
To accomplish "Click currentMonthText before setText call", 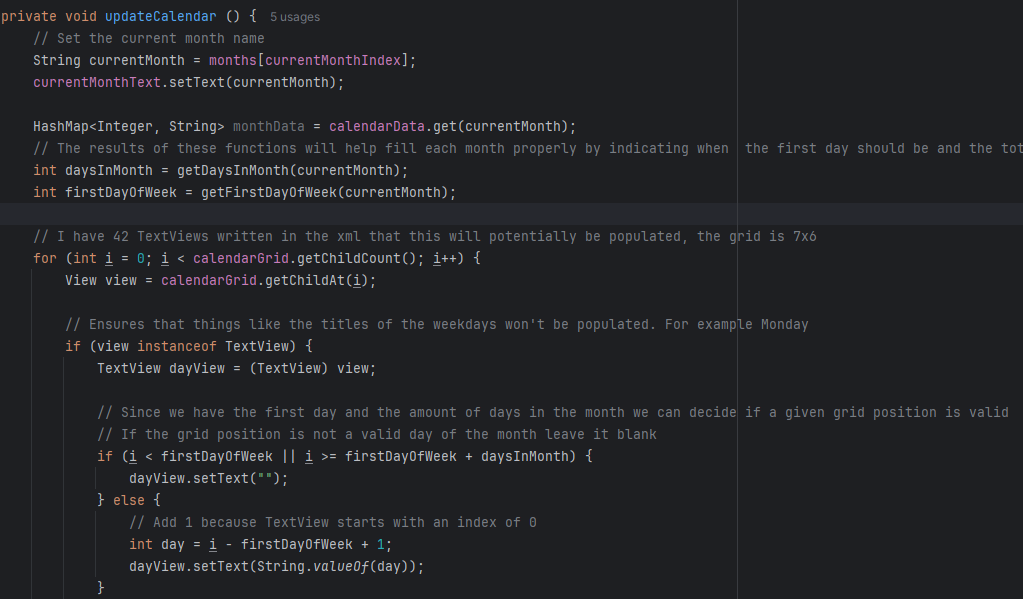I will 96,82.
